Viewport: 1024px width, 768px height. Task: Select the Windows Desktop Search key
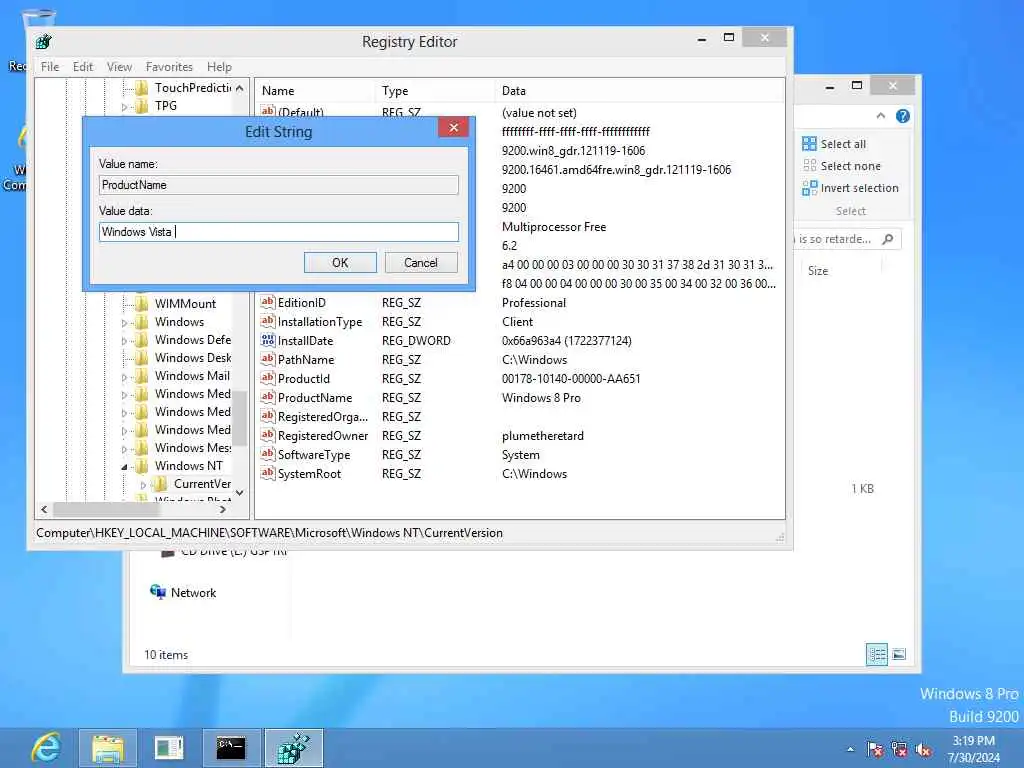[x=193, y=358]
